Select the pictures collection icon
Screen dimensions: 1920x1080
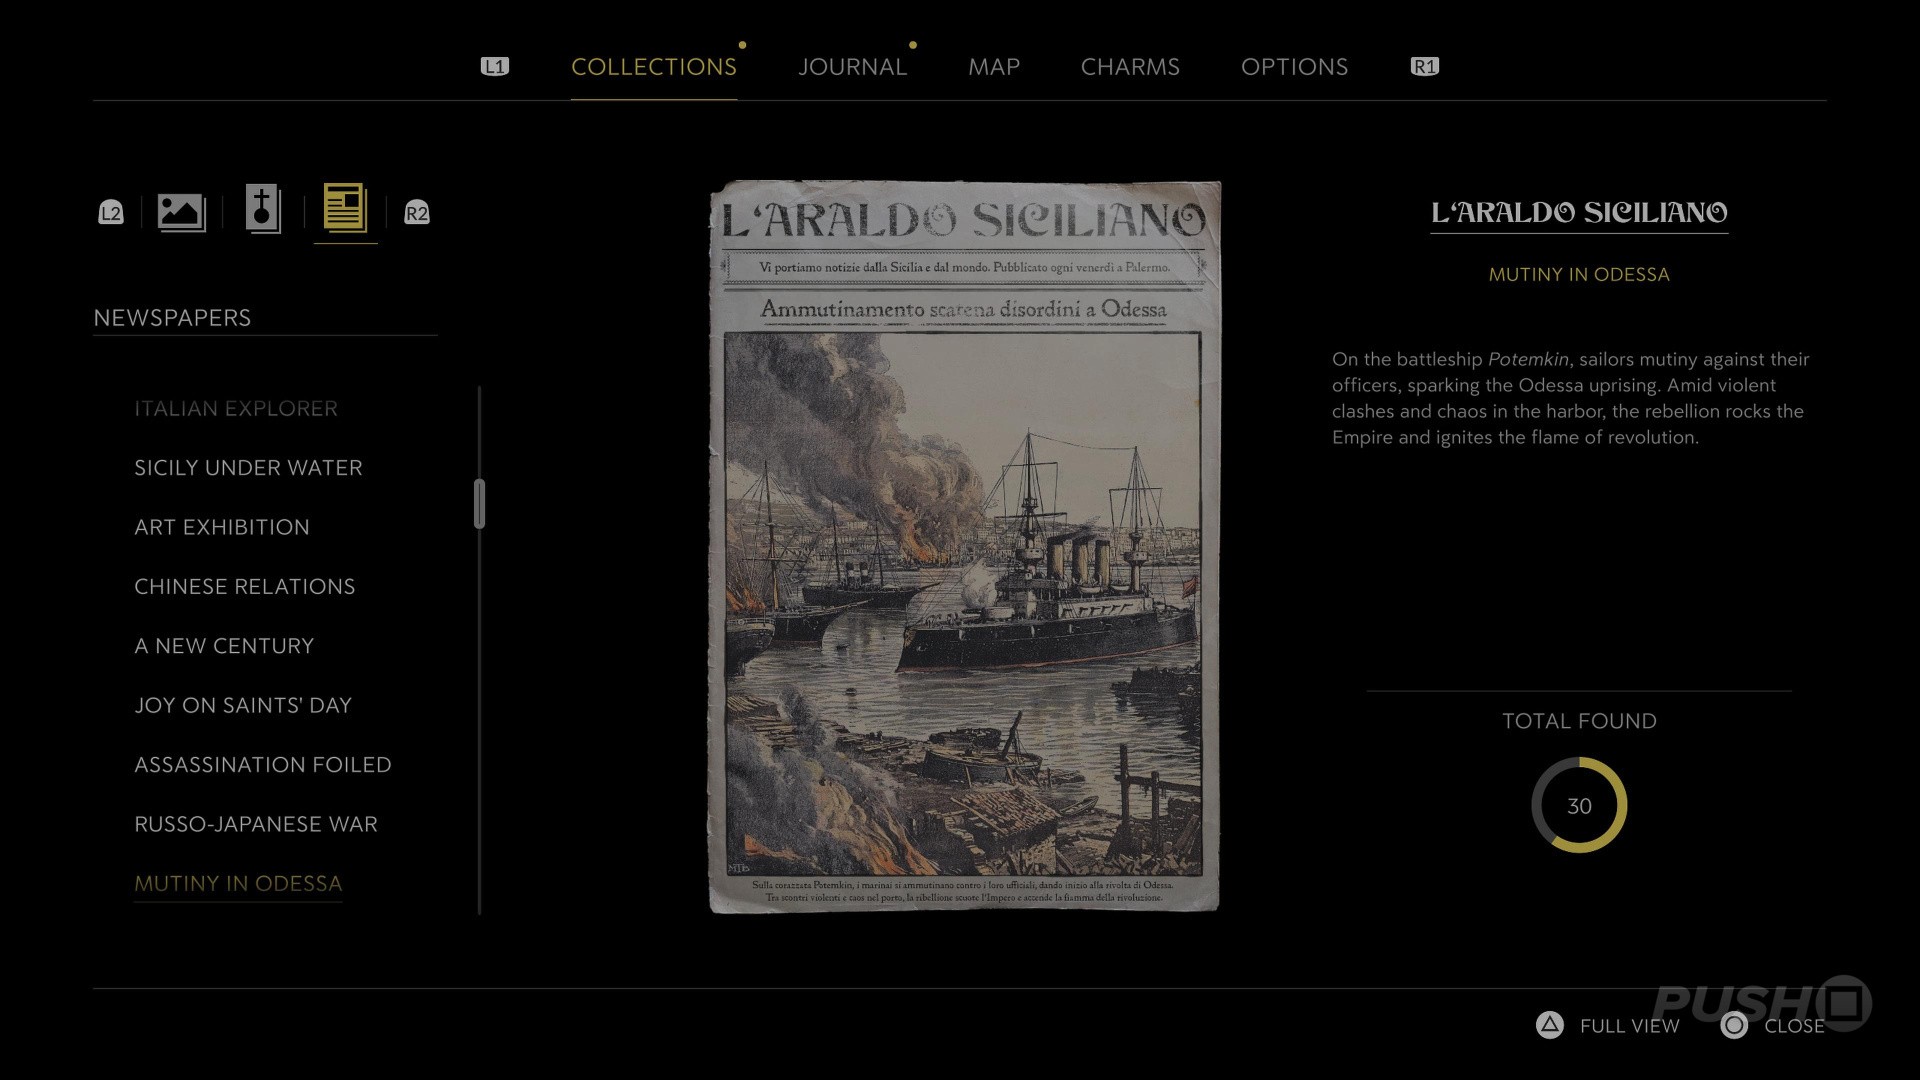click(x=181, y=212)
